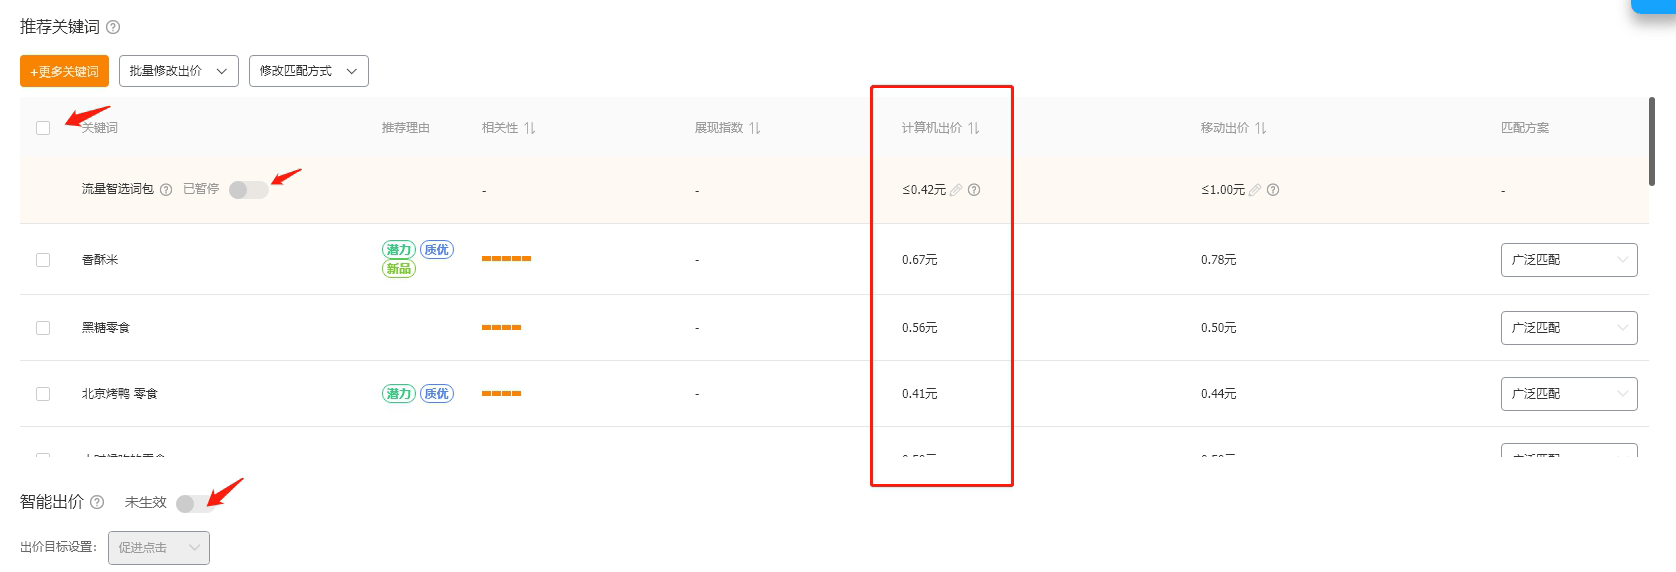Sort by 移动出价 column sort icon
The width and height of the screenshot is (1676, 572).
[x=1261, y=128]
